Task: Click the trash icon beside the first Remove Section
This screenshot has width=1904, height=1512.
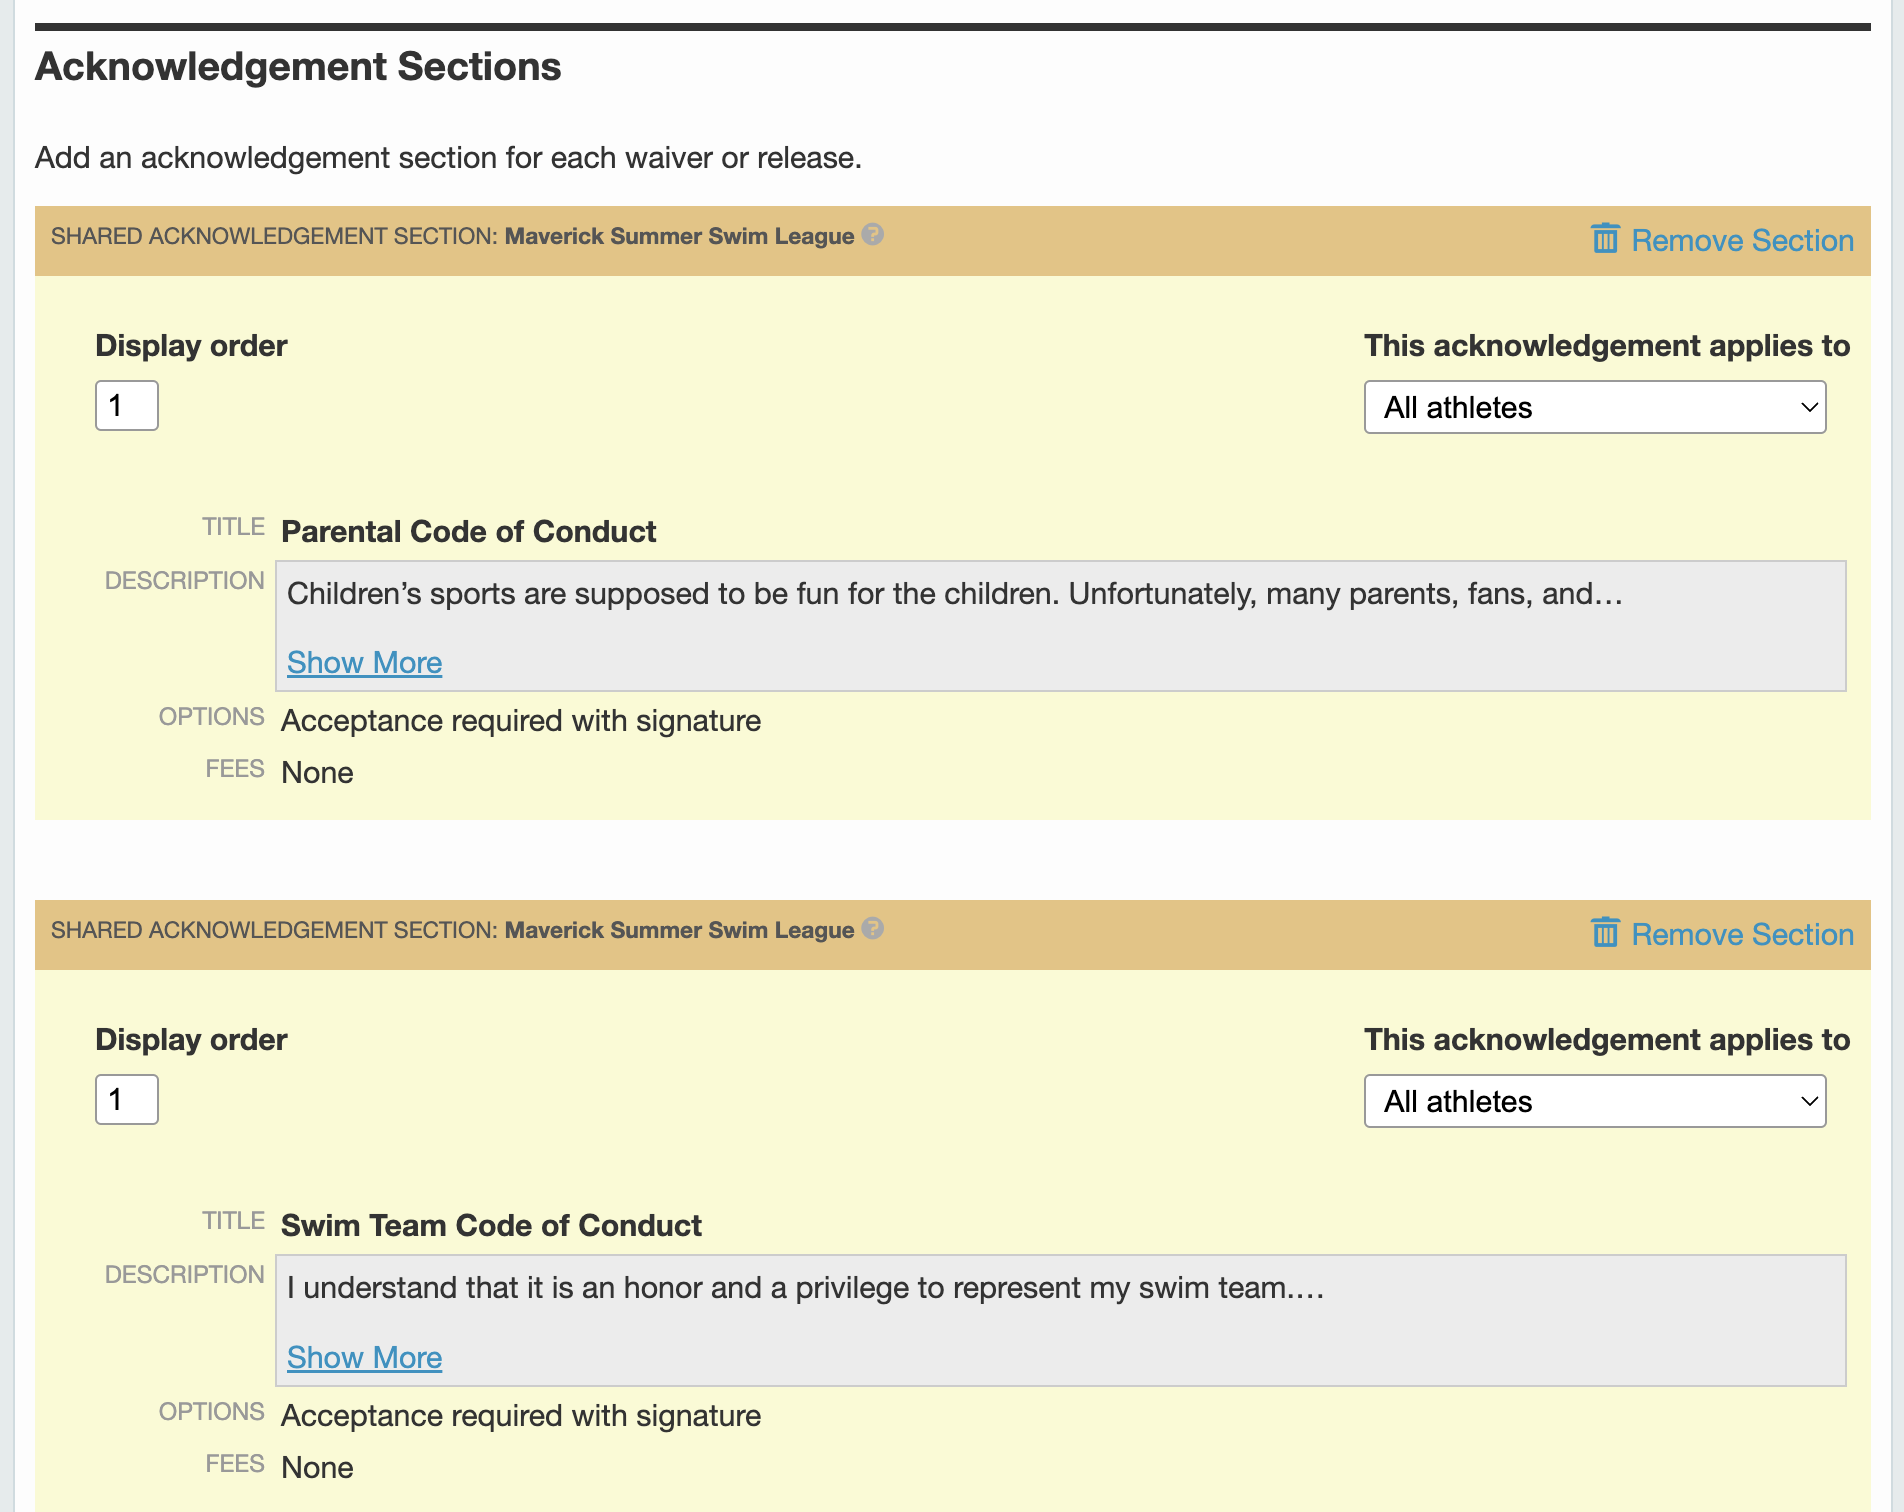Action: click(1605, 240)
